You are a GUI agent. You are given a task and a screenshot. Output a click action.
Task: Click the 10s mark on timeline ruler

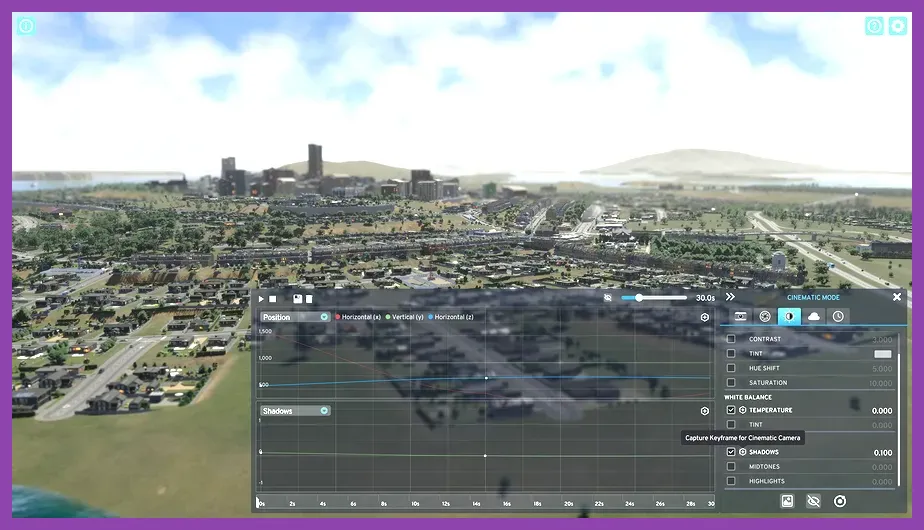click(415, 503)
